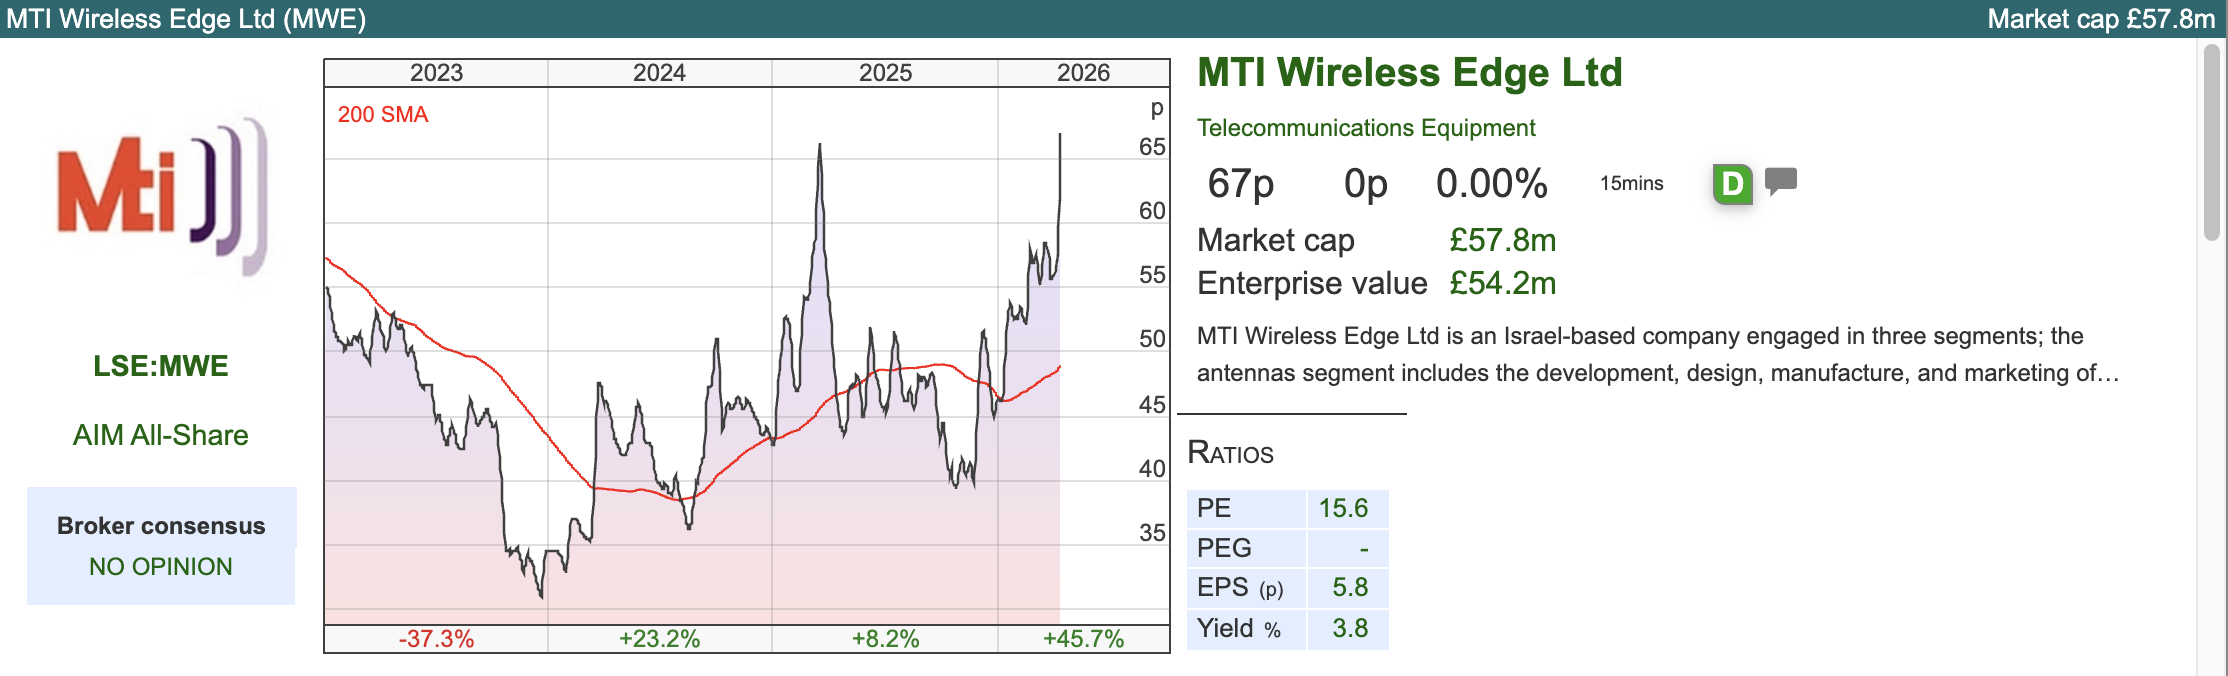
Task: Select the 2023 year column header
Action: coord(437,73)
